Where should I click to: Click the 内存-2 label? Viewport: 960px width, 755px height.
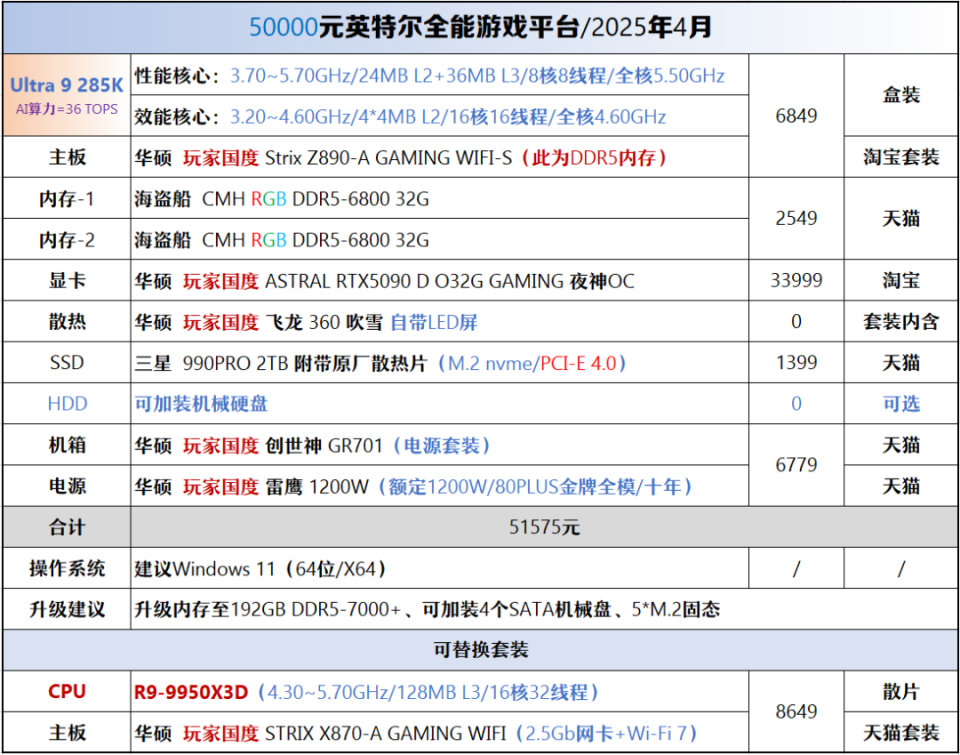click(x=67, y=239)
